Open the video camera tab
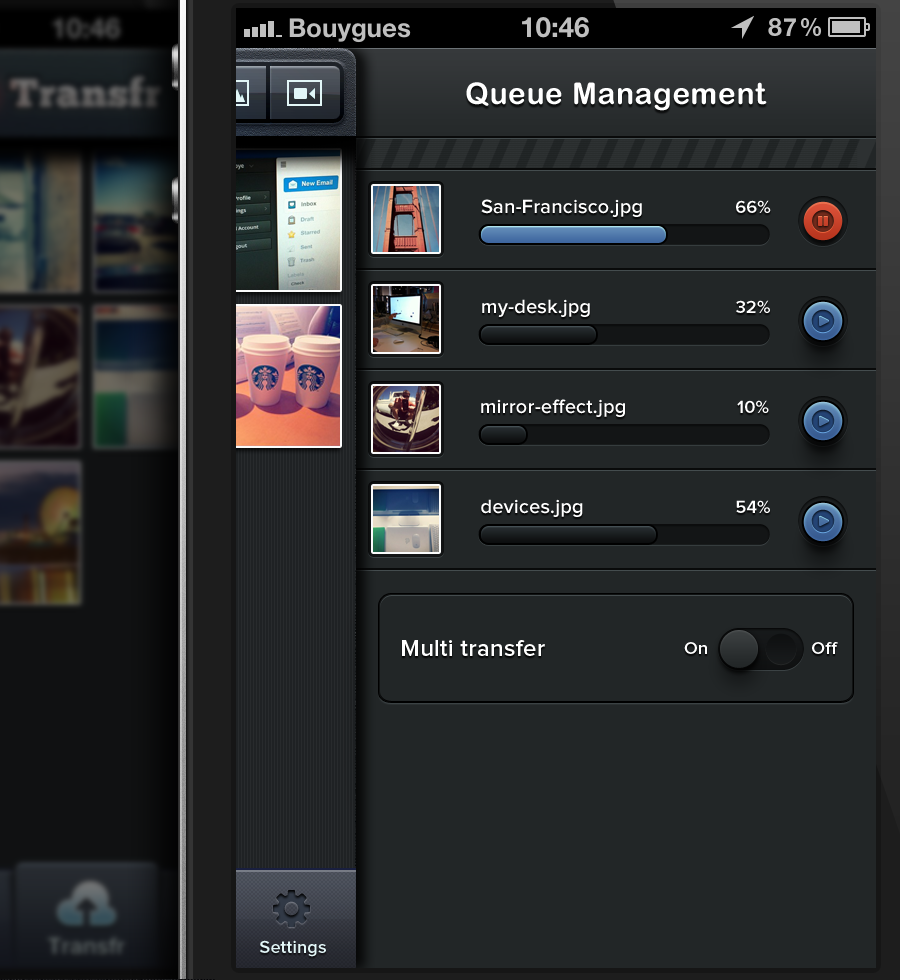The height and width of the screenshot is (980, 900). [304, 94]
